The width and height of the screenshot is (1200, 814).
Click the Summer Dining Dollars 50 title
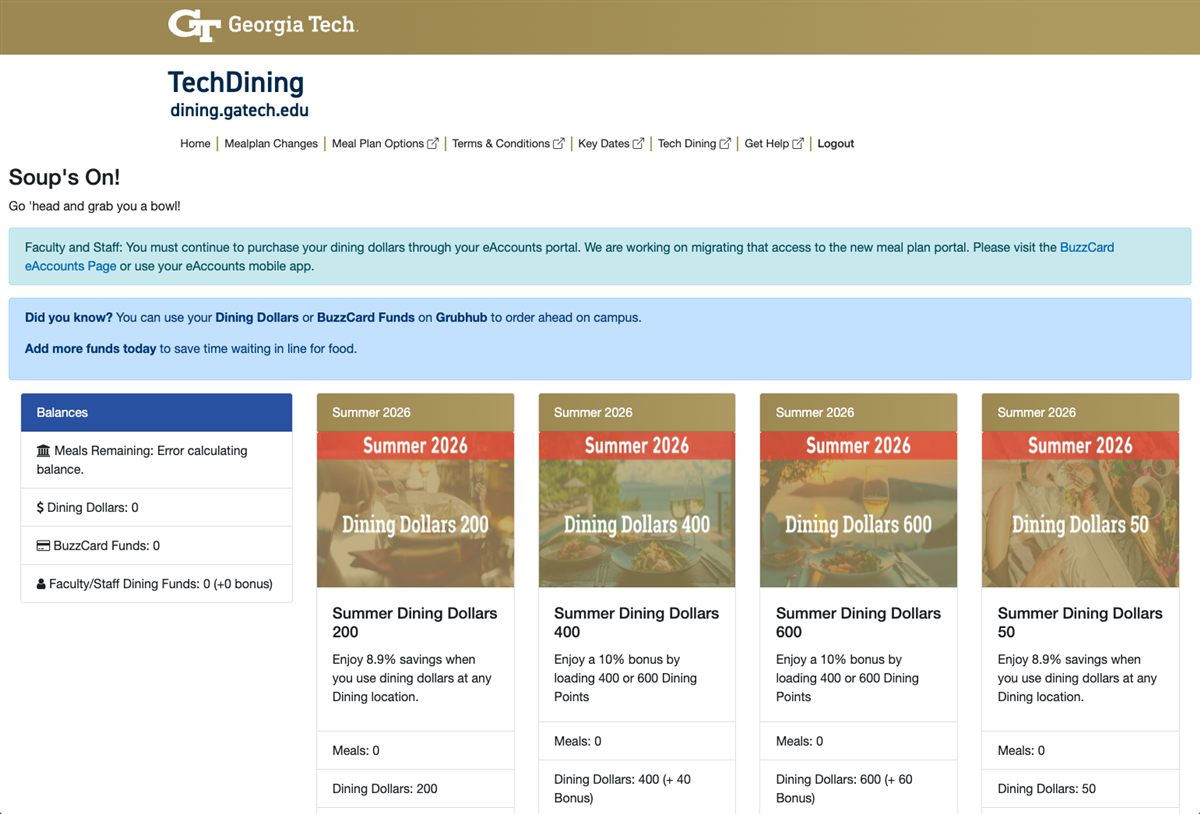point(1080,622)
